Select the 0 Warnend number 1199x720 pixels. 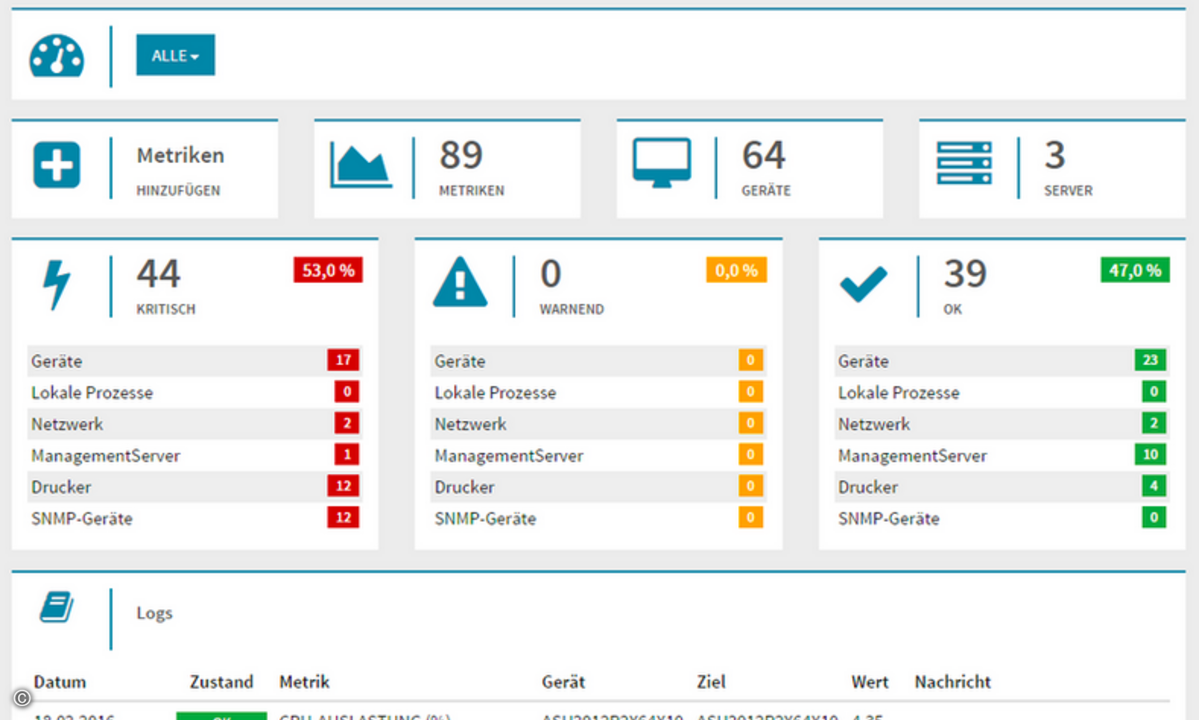[x=551, y=274]
